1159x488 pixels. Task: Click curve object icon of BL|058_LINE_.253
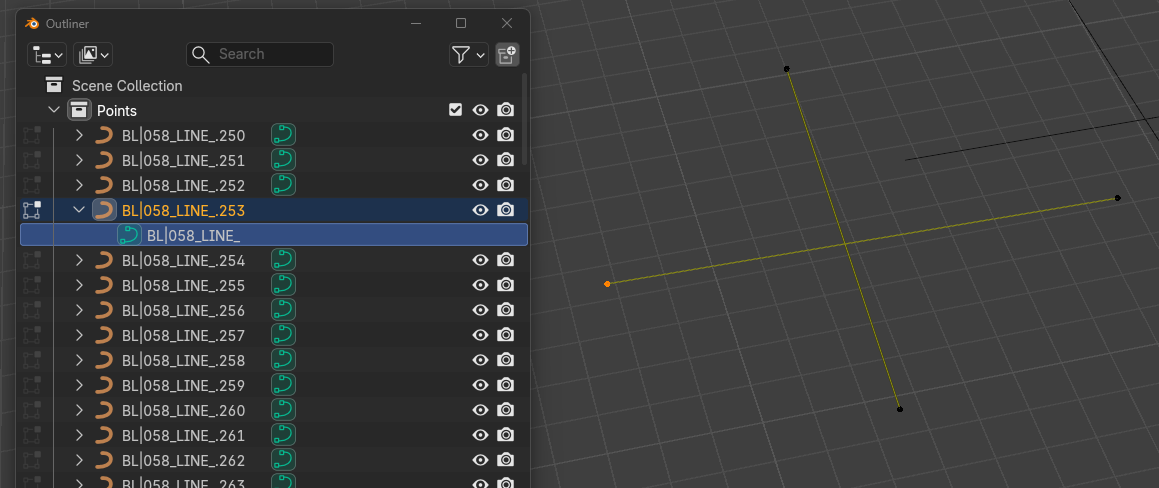click(104, 210)
